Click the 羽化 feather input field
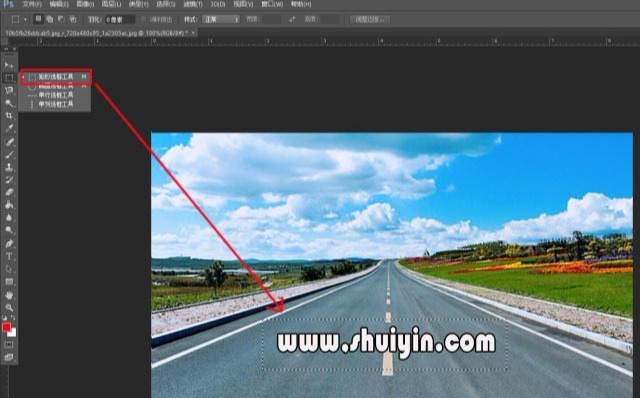This screenshot has height=398, width=640. coord(120,19)
